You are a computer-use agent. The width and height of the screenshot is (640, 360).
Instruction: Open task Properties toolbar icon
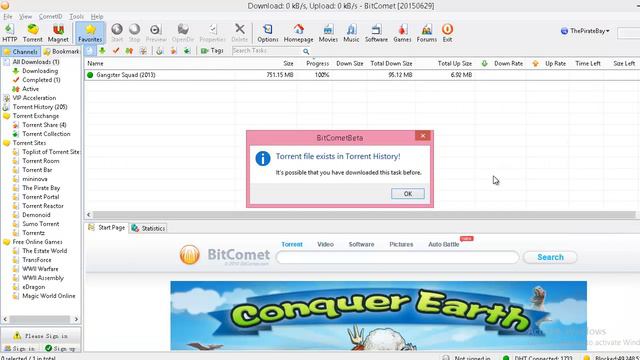(212, 33)
